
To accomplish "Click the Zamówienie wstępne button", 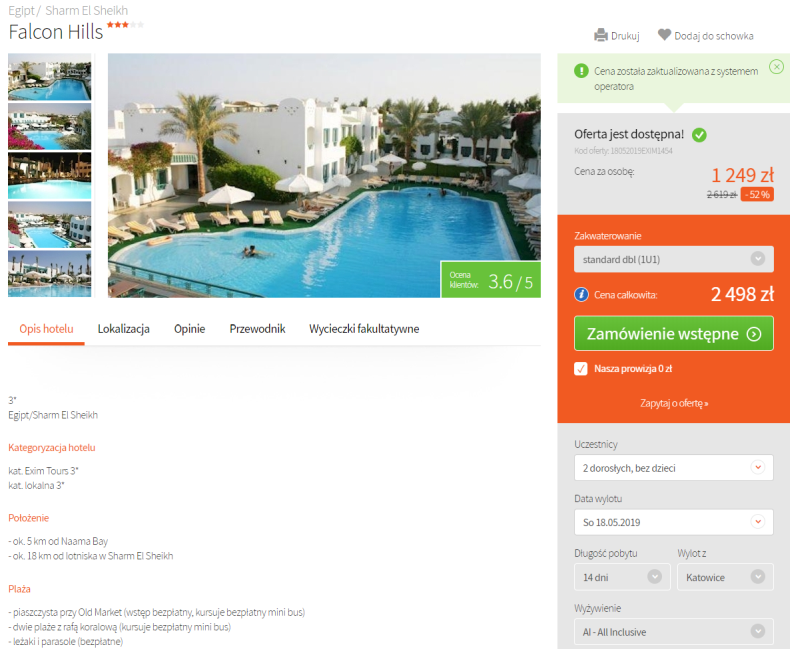I will 674,333.
